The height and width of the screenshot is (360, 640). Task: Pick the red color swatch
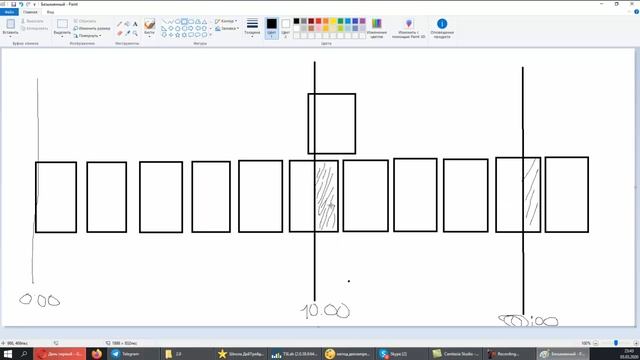[x=318, y=21]
